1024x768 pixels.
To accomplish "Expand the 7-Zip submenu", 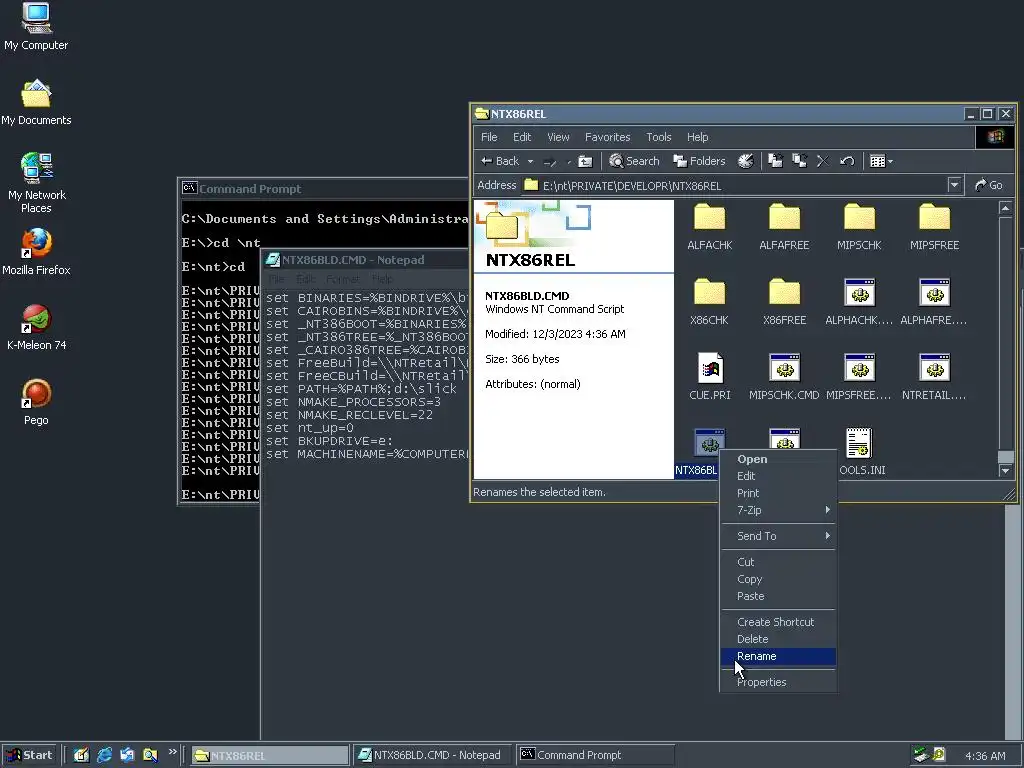I will click(x=778, y=510).
